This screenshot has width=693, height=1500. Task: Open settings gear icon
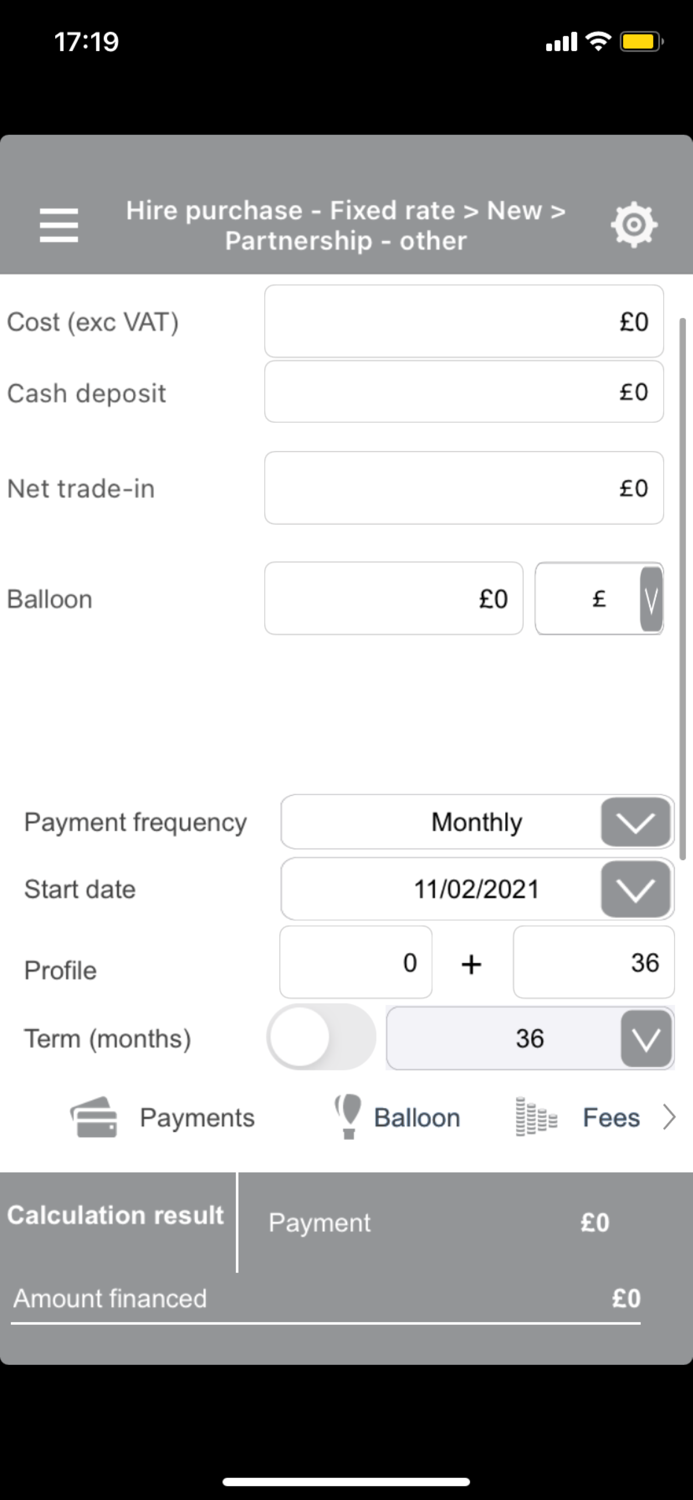(x=634, y=225)
